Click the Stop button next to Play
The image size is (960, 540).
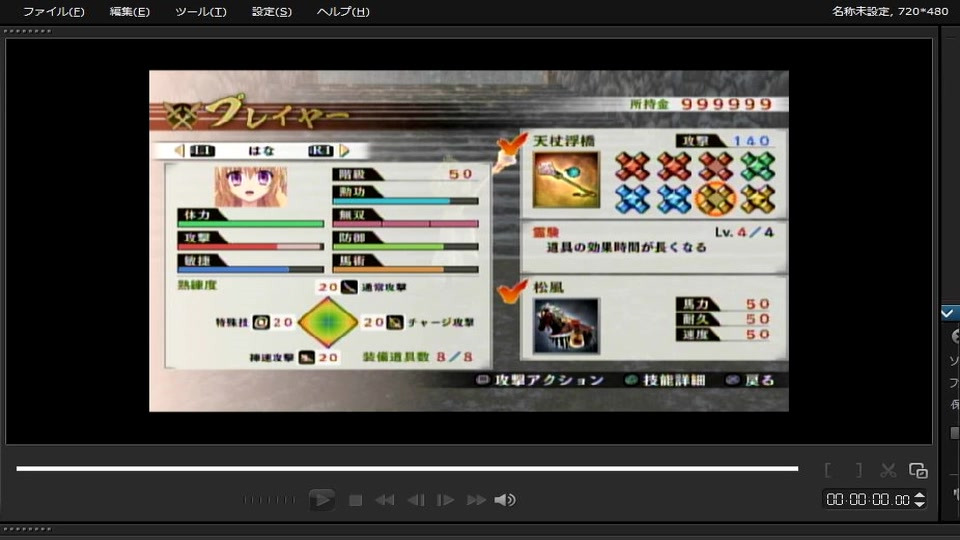pyautogui.click(x=355, y=500)
